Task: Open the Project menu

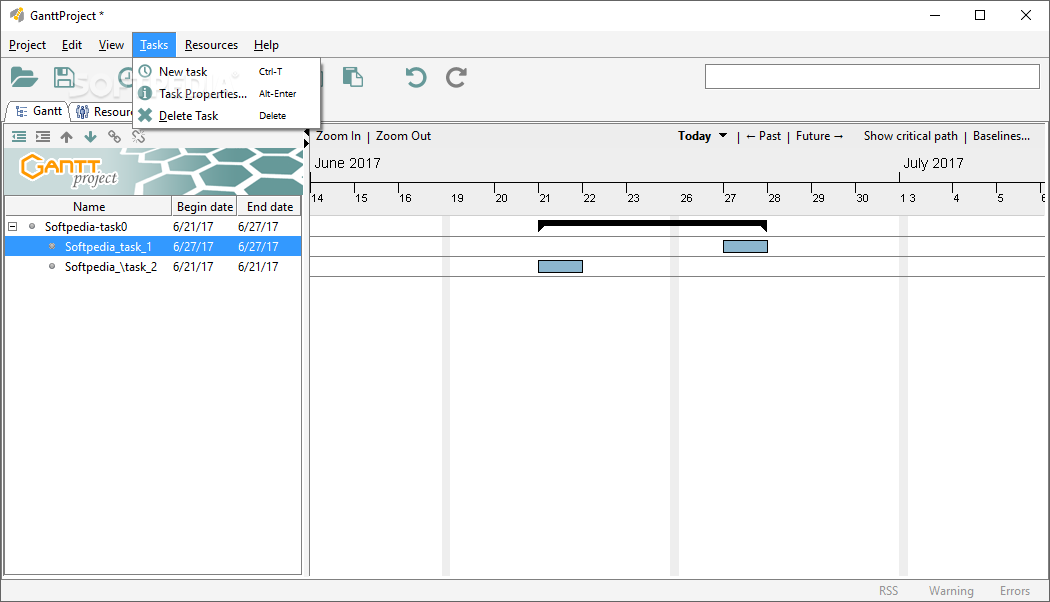Action: (27, 45)
